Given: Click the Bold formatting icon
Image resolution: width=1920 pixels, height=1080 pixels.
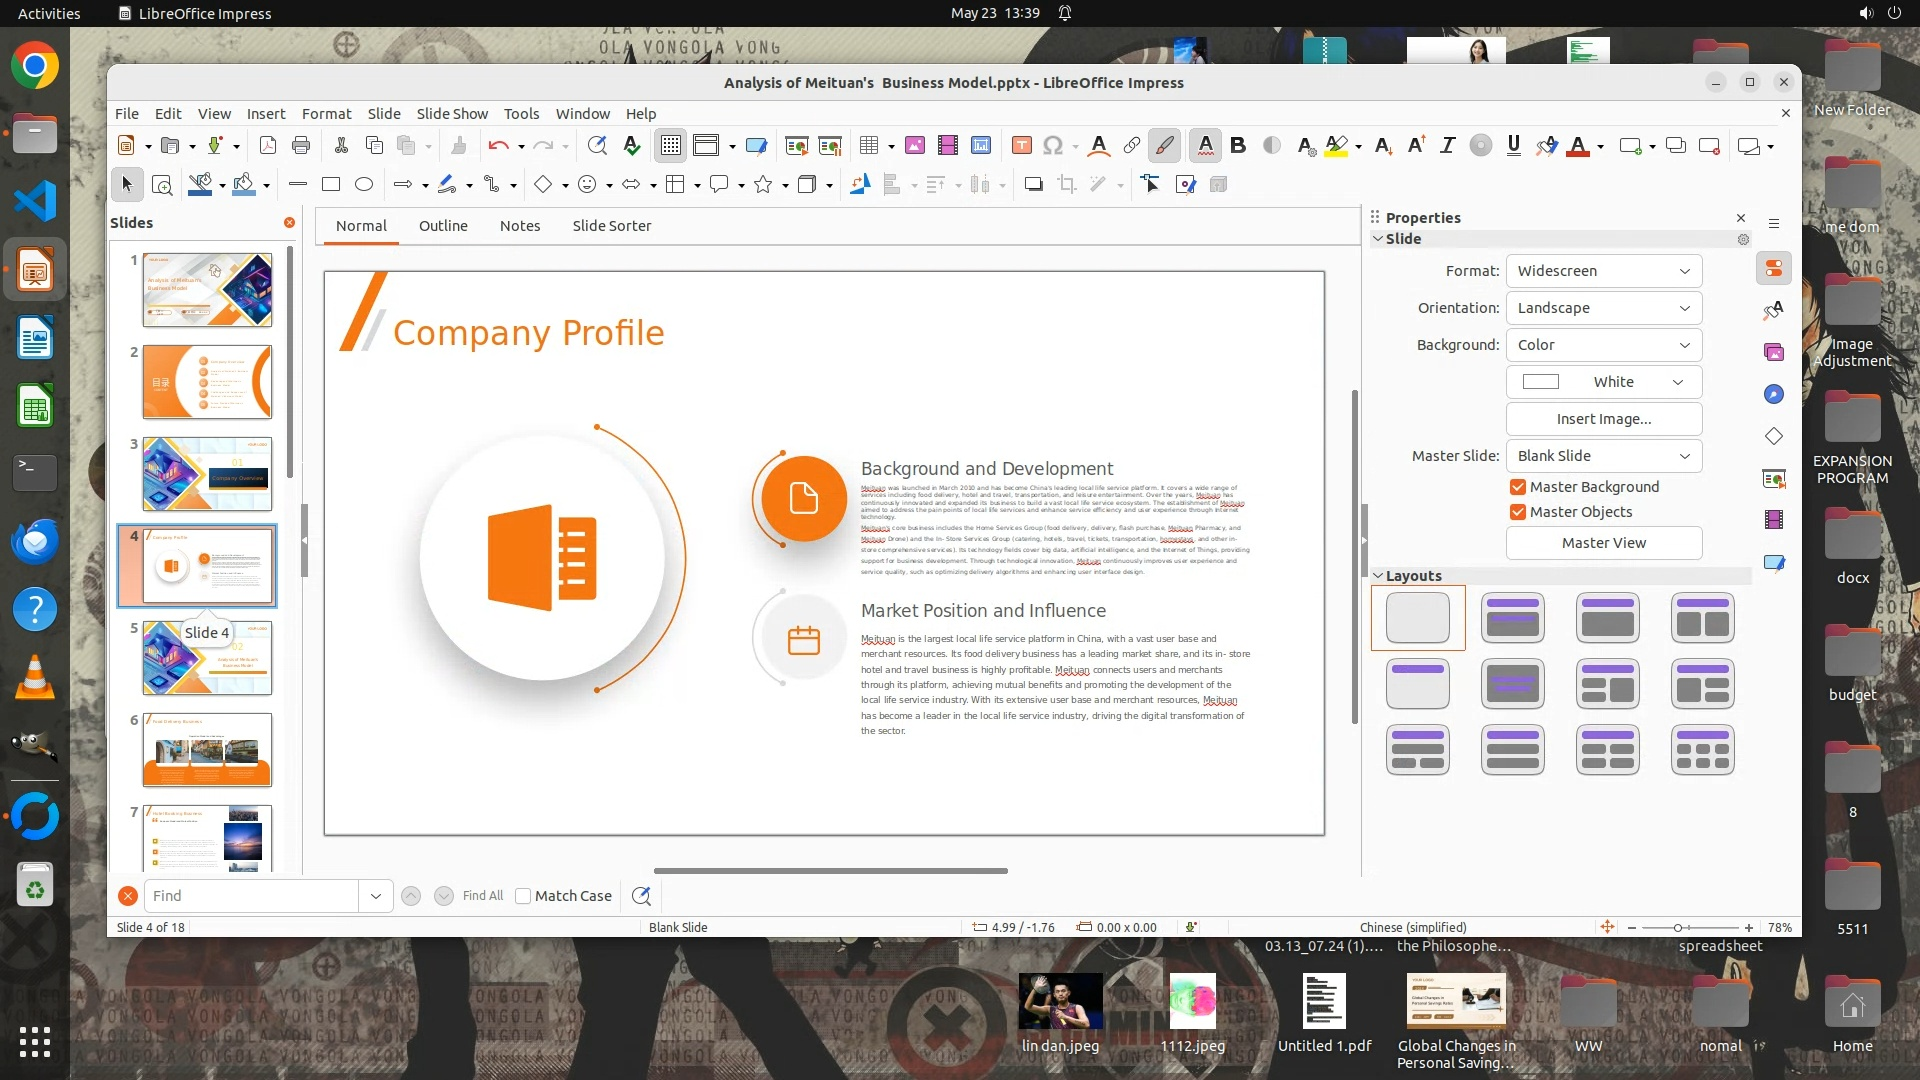Looking at the screenshot, I should point(1238,146).
